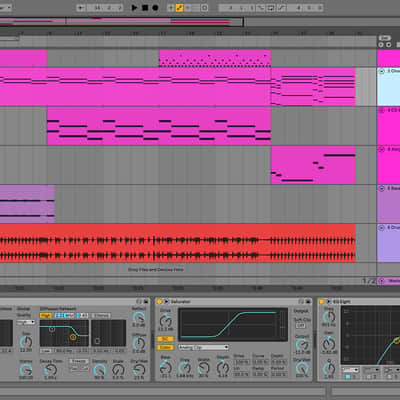Click the Reverb Density knob

[99, 370]
